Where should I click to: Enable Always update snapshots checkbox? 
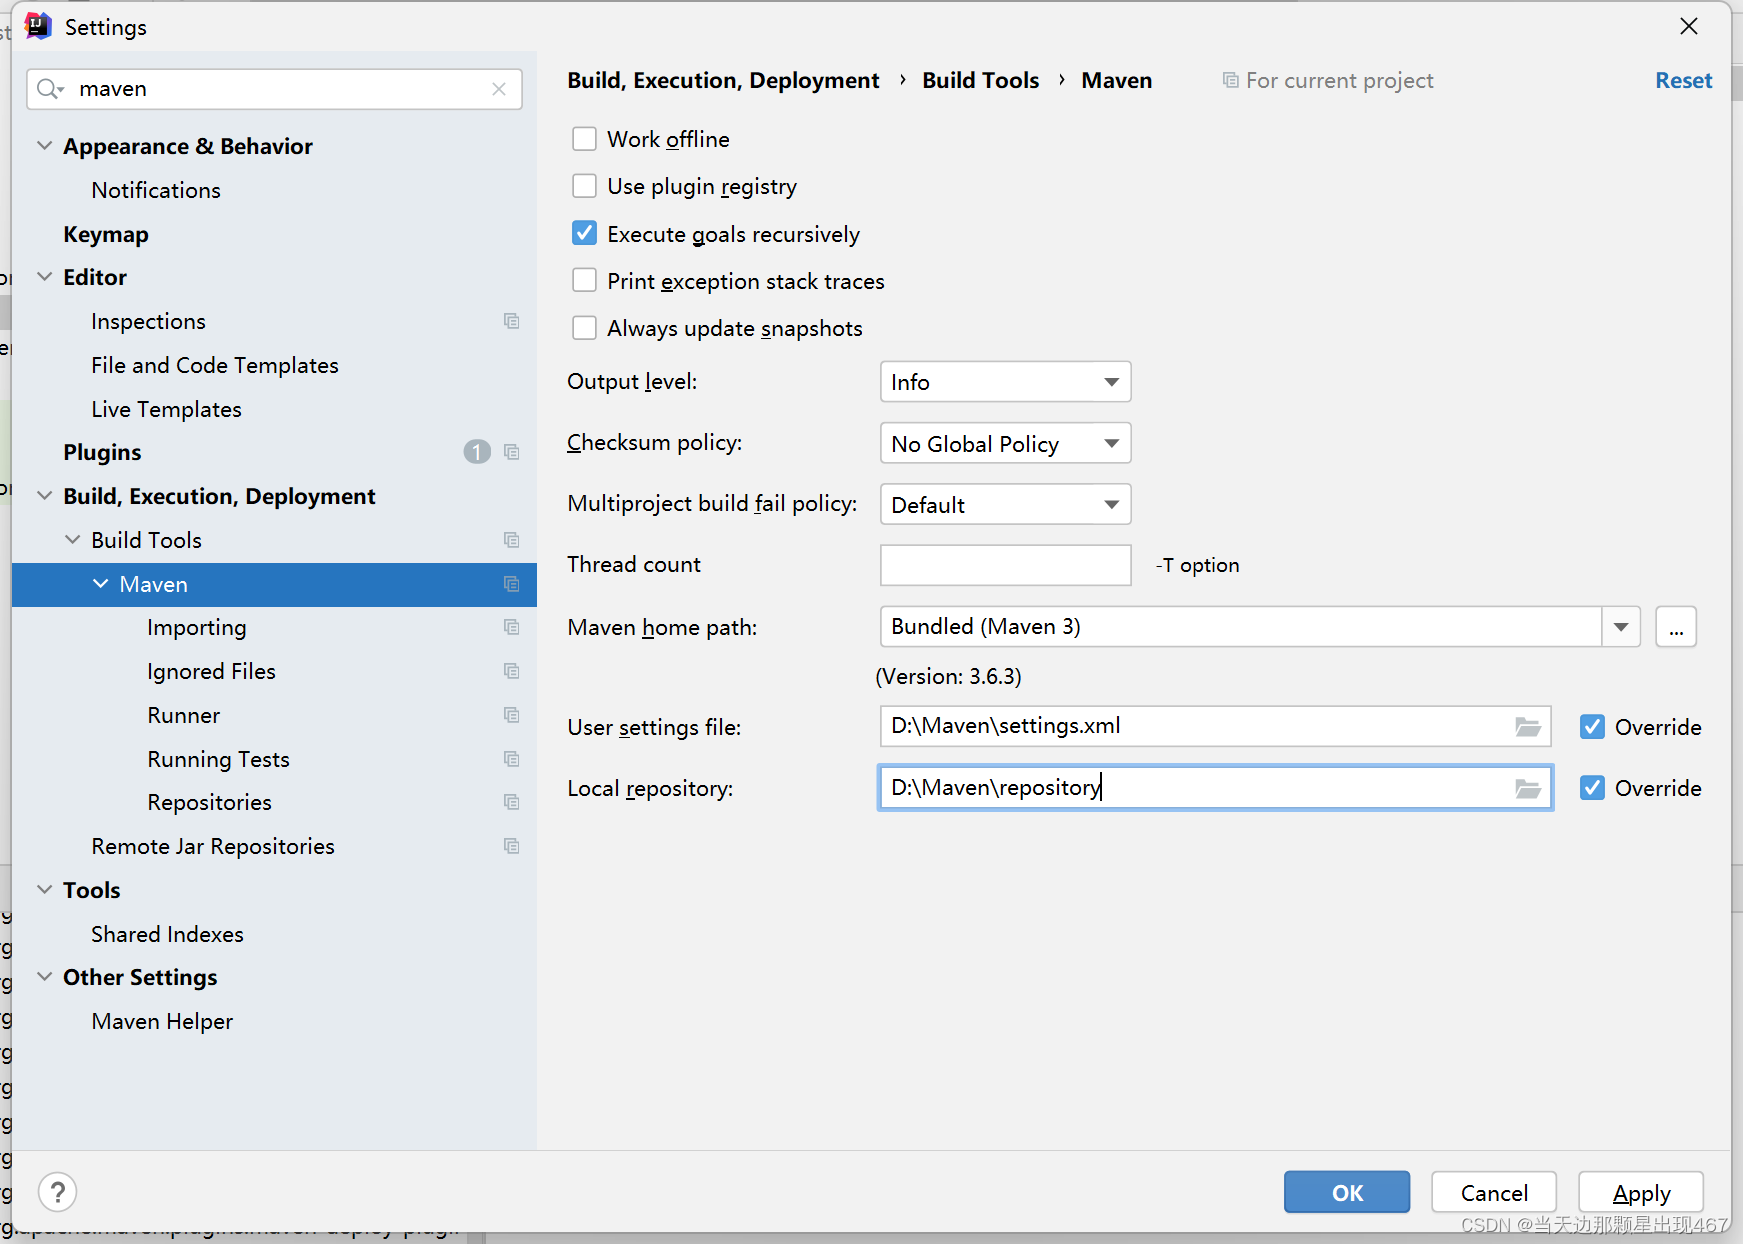tap(584, 328)
